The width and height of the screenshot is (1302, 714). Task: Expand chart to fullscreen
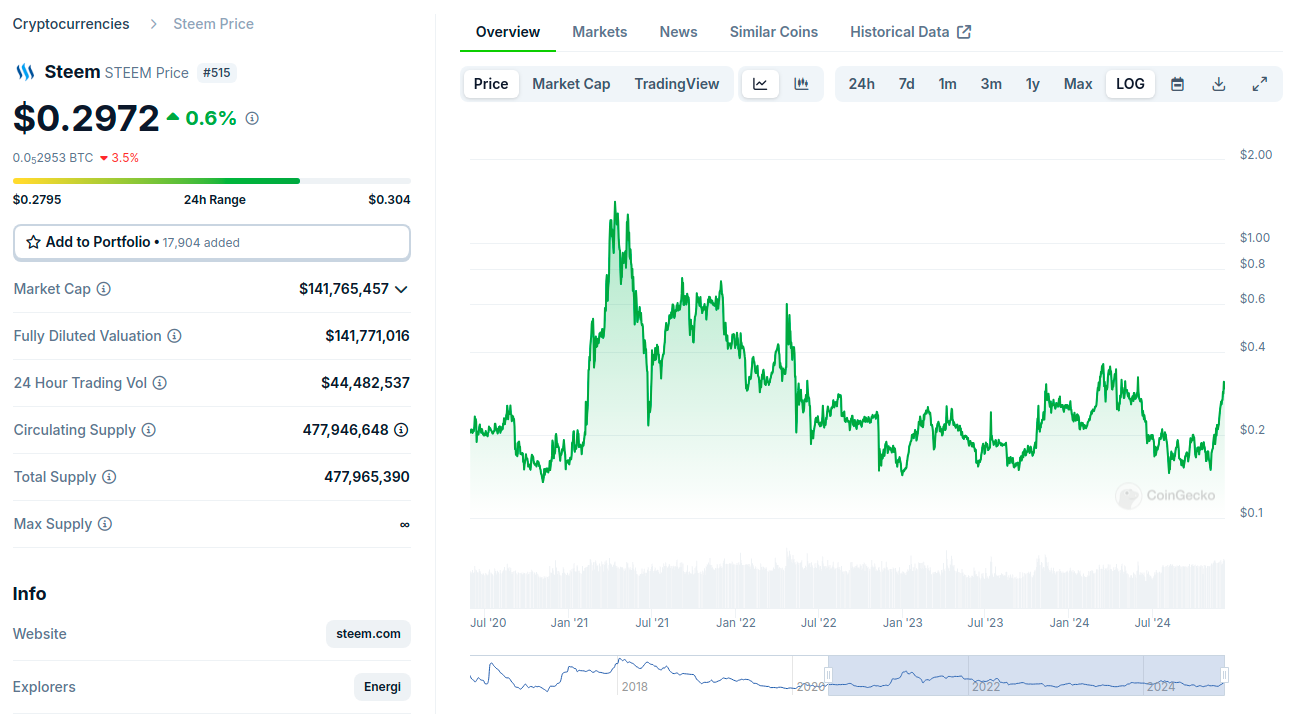click(x=1260, y=84)
